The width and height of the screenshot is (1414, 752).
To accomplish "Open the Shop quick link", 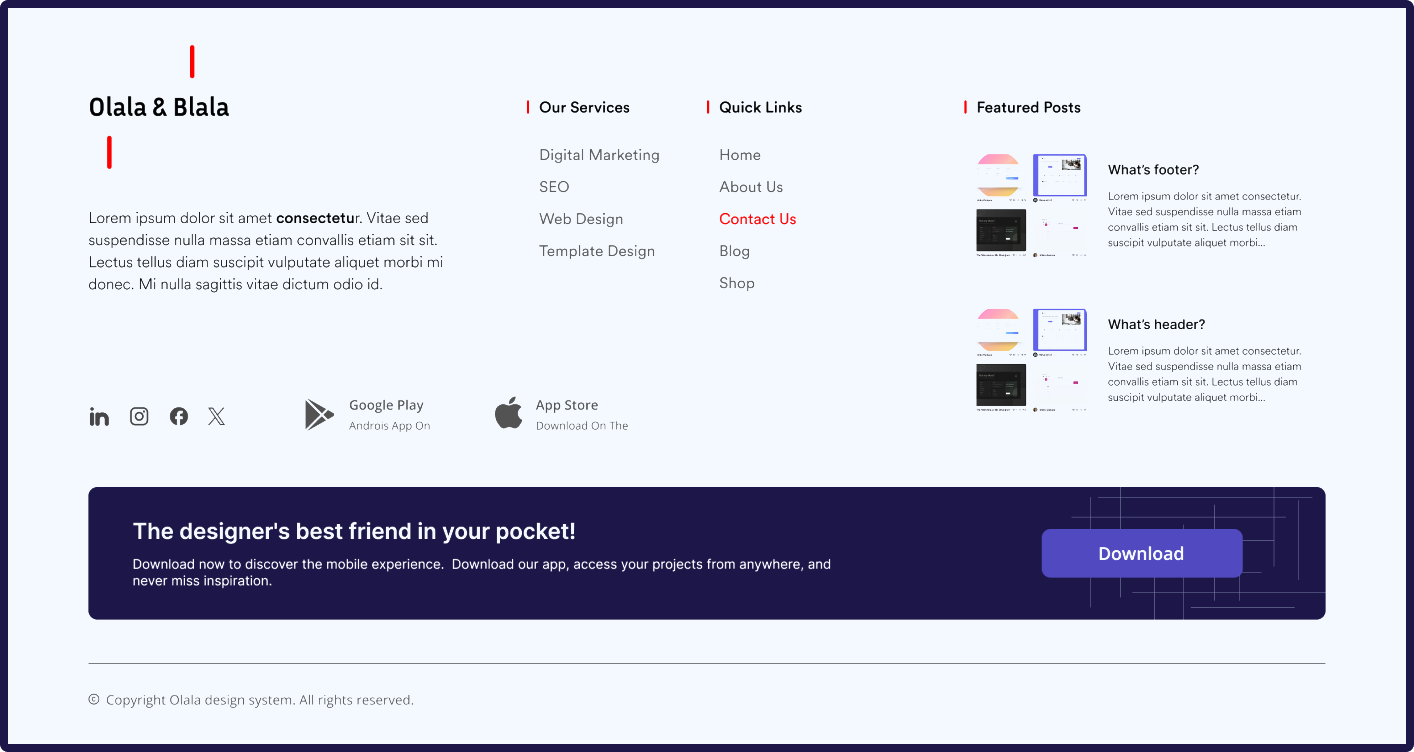I will 737,283.
